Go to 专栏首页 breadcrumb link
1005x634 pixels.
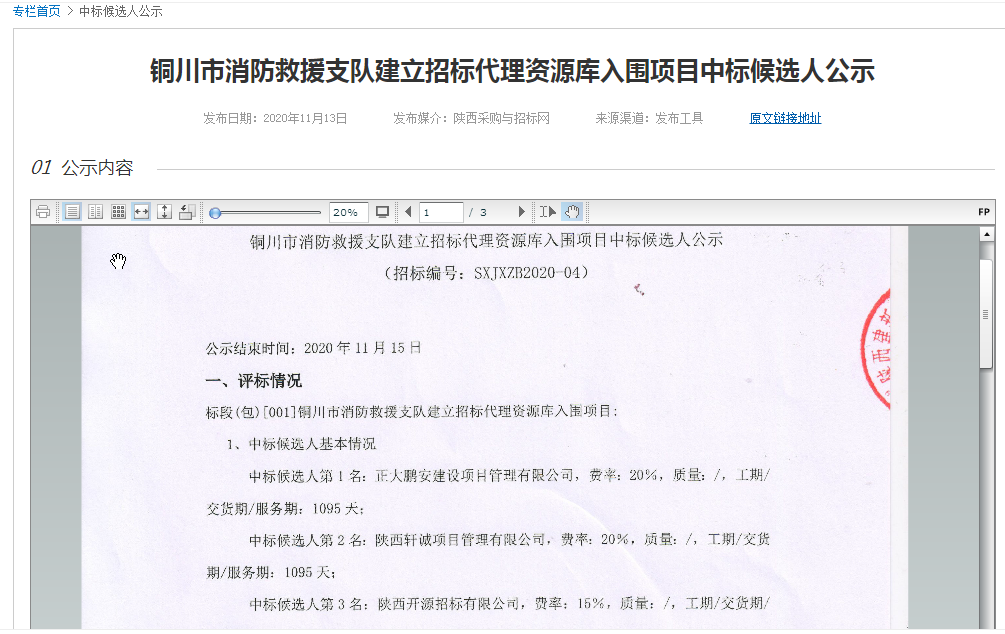pyautogui.click(x=36, y=11)
